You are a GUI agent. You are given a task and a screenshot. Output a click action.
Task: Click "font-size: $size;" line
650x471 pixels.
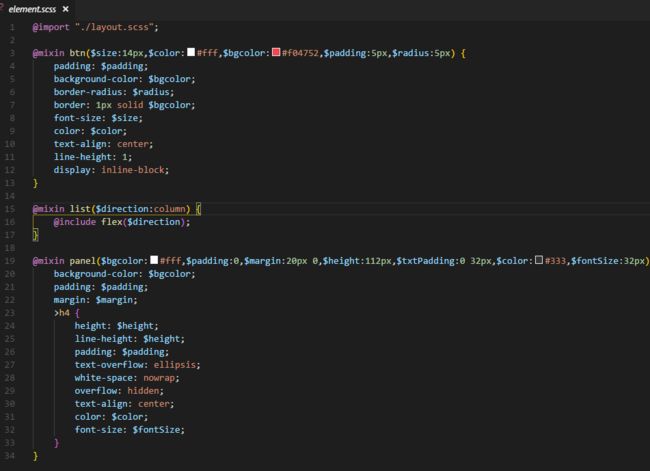click(x=98, y=118)
